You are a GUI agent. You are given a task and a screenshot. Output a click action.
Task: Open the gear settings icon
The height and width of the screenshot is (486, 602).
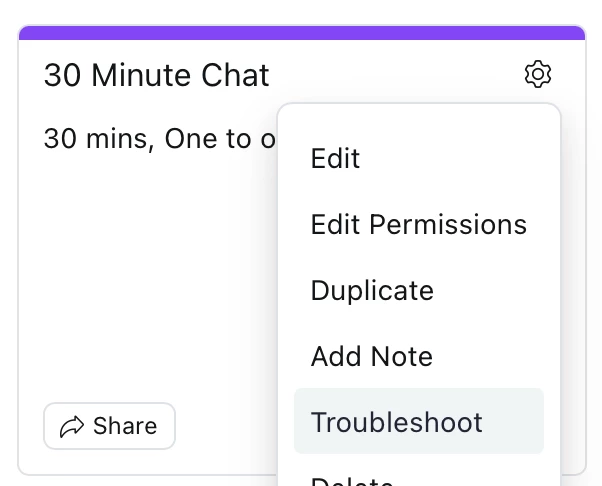click(538, 74)
